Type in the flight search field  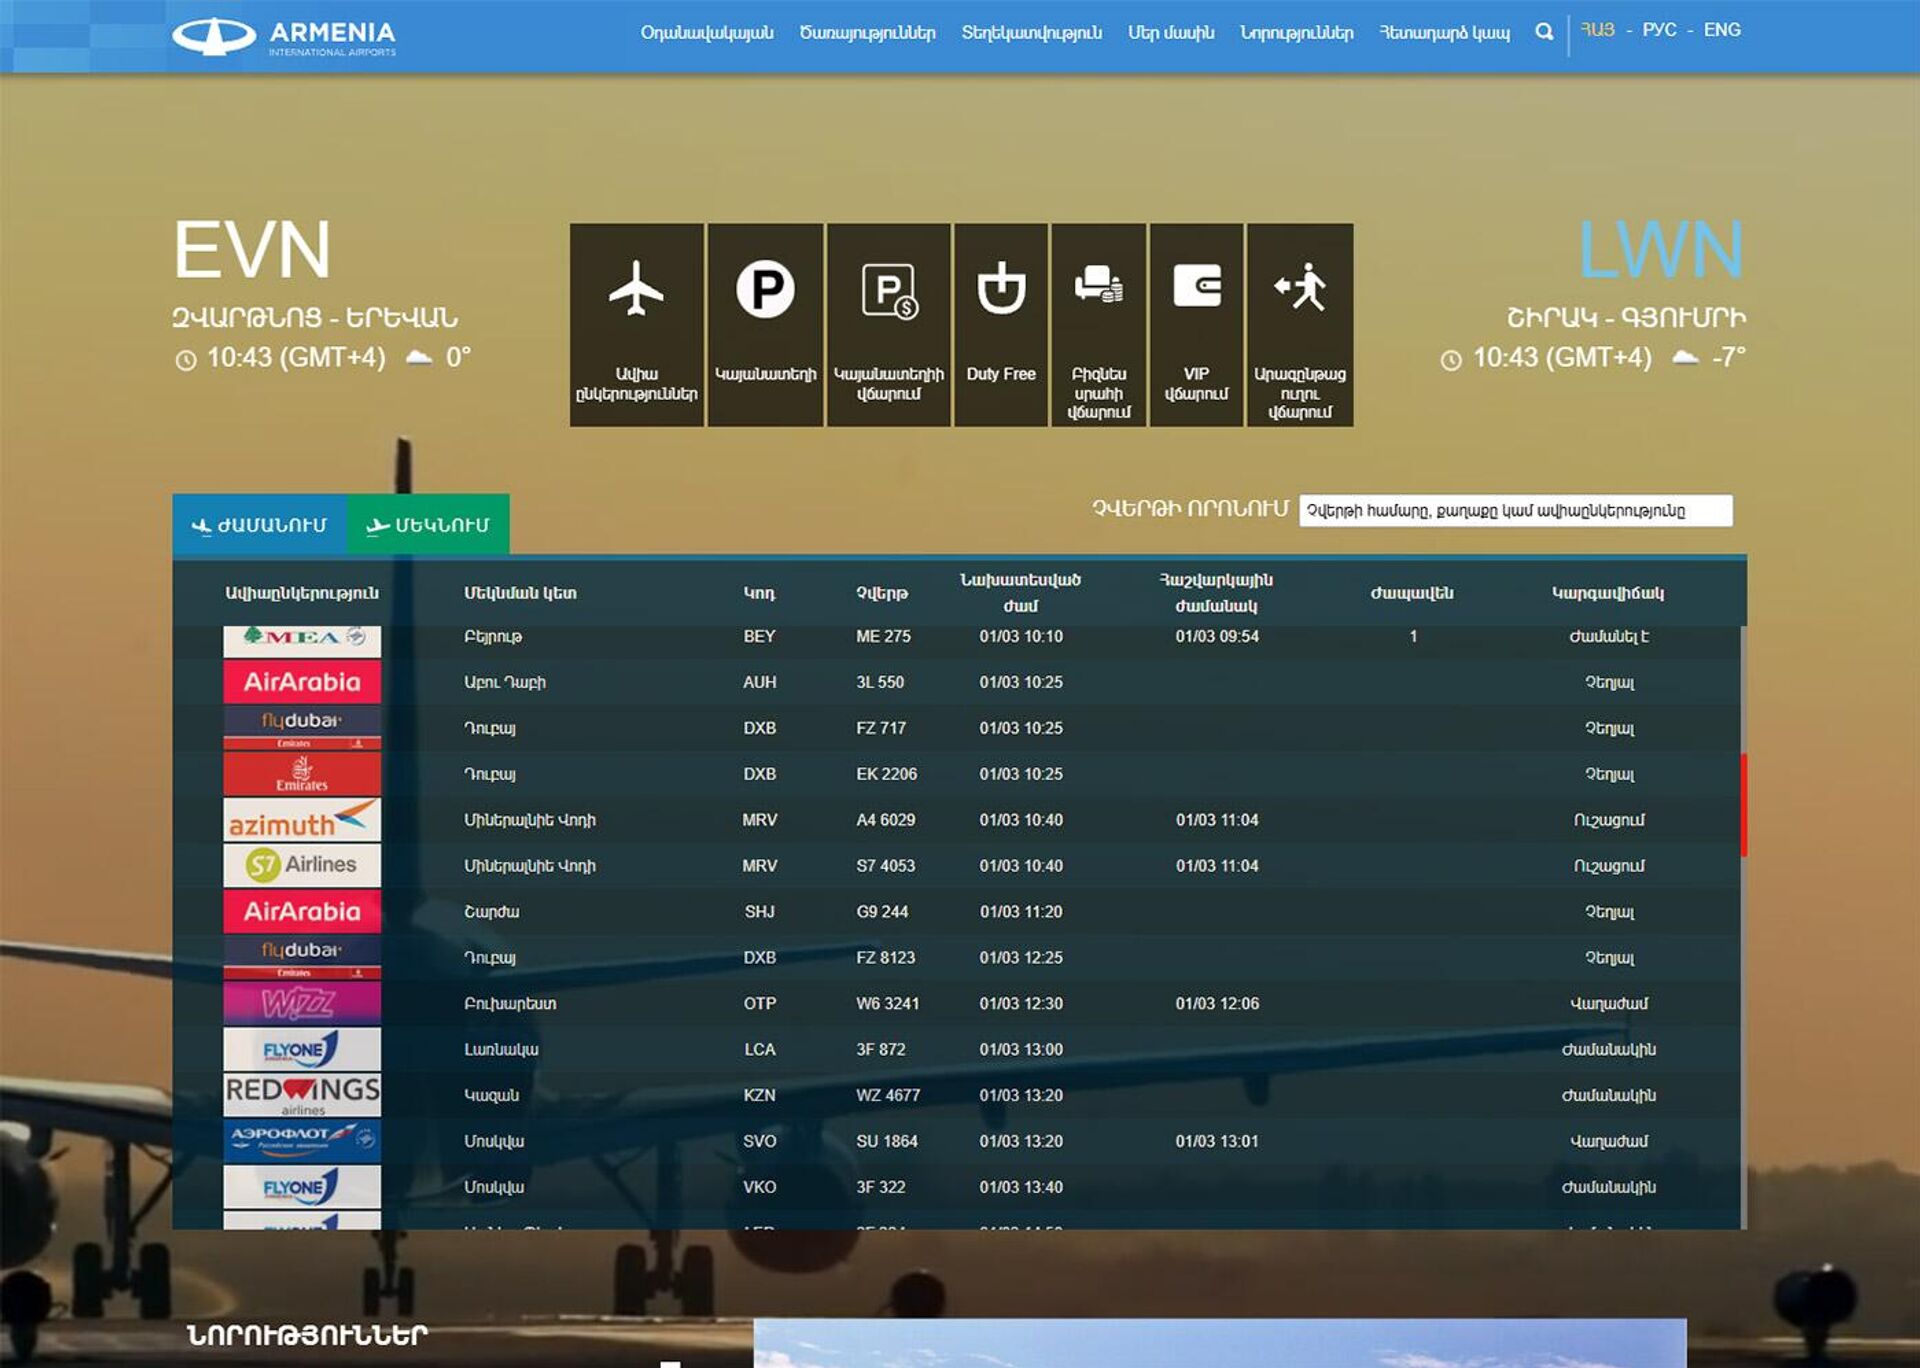[1514, 511]
